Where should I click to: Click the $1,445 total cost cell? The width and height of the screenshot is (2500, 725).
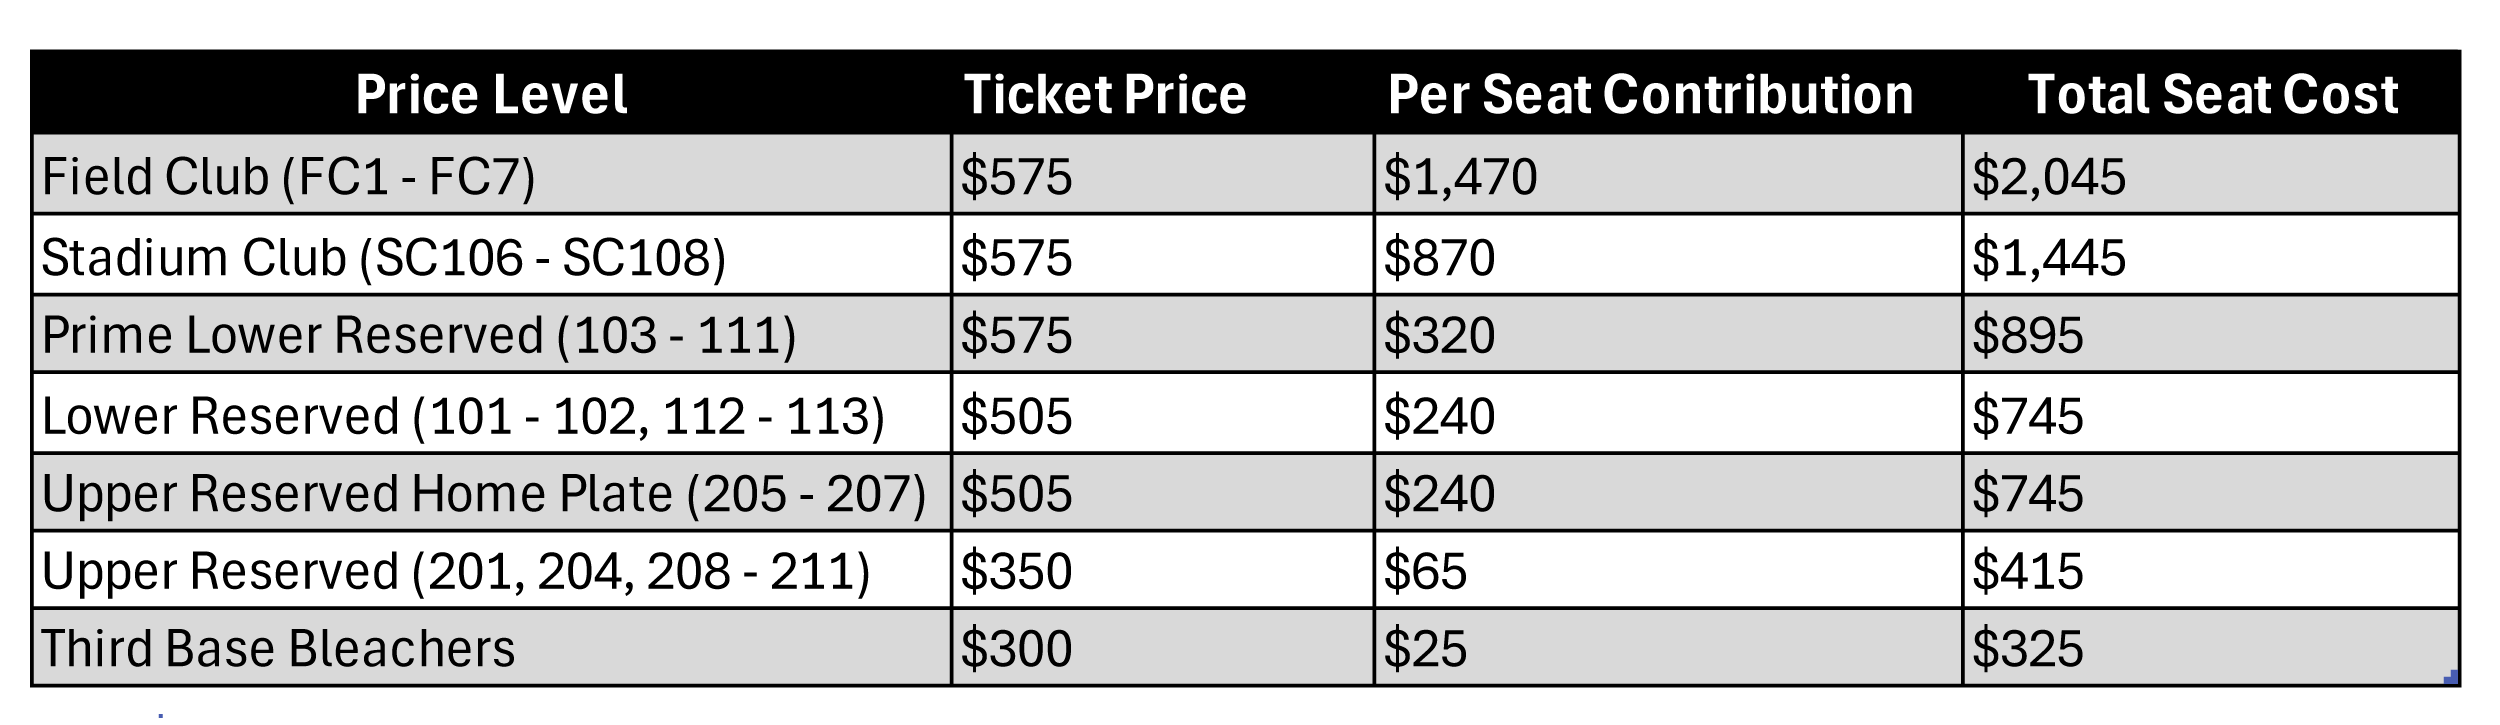[2048, 258]
